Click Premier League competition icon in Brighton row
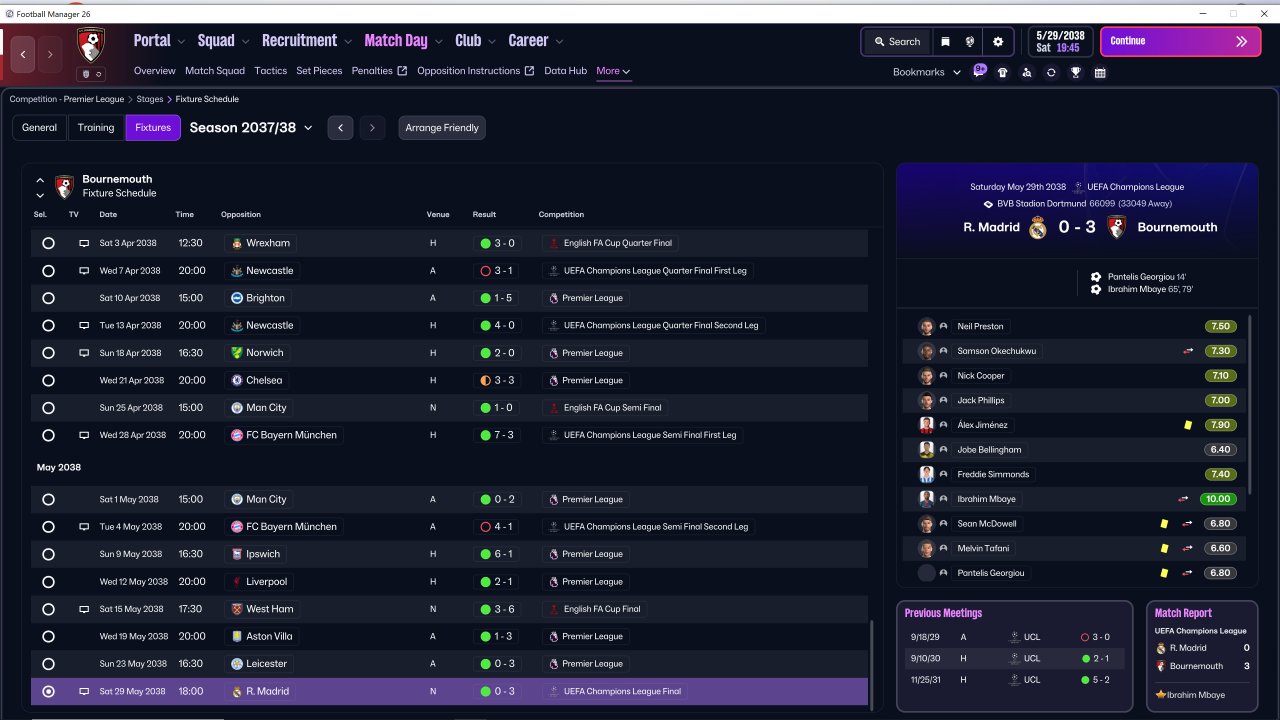Image resolution: width=1280 pixels, height=720 pixels. click(x=553, y=298)
